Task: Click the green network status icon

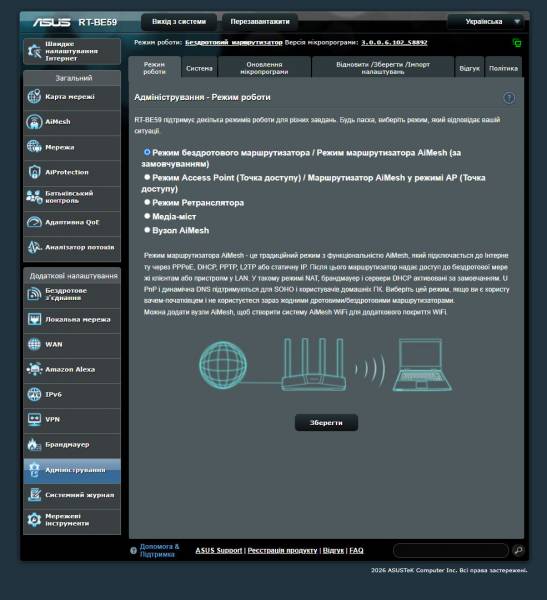Action: tap(517, 43)
